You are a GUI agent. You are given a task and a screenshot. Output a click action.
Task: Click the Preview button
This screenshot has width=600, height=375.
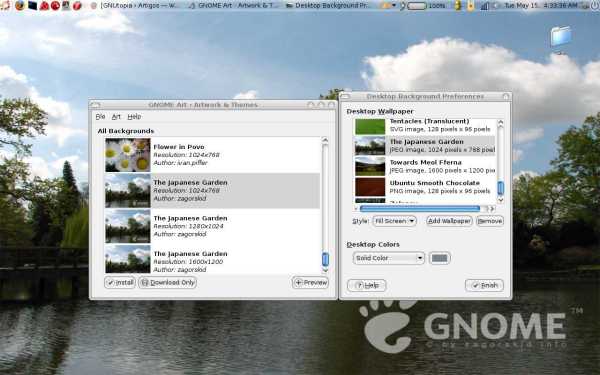pos(310,282)
